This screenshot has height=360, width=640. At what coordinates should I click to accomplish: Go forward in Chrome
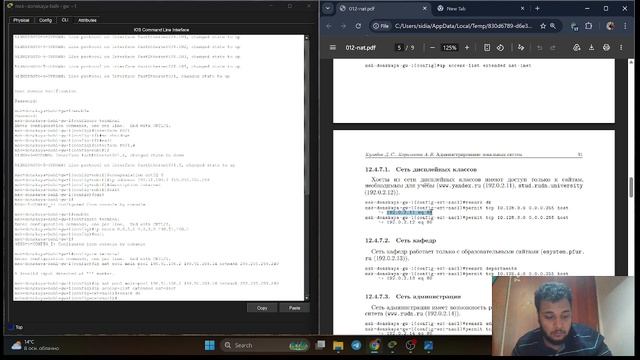[343, 26]
